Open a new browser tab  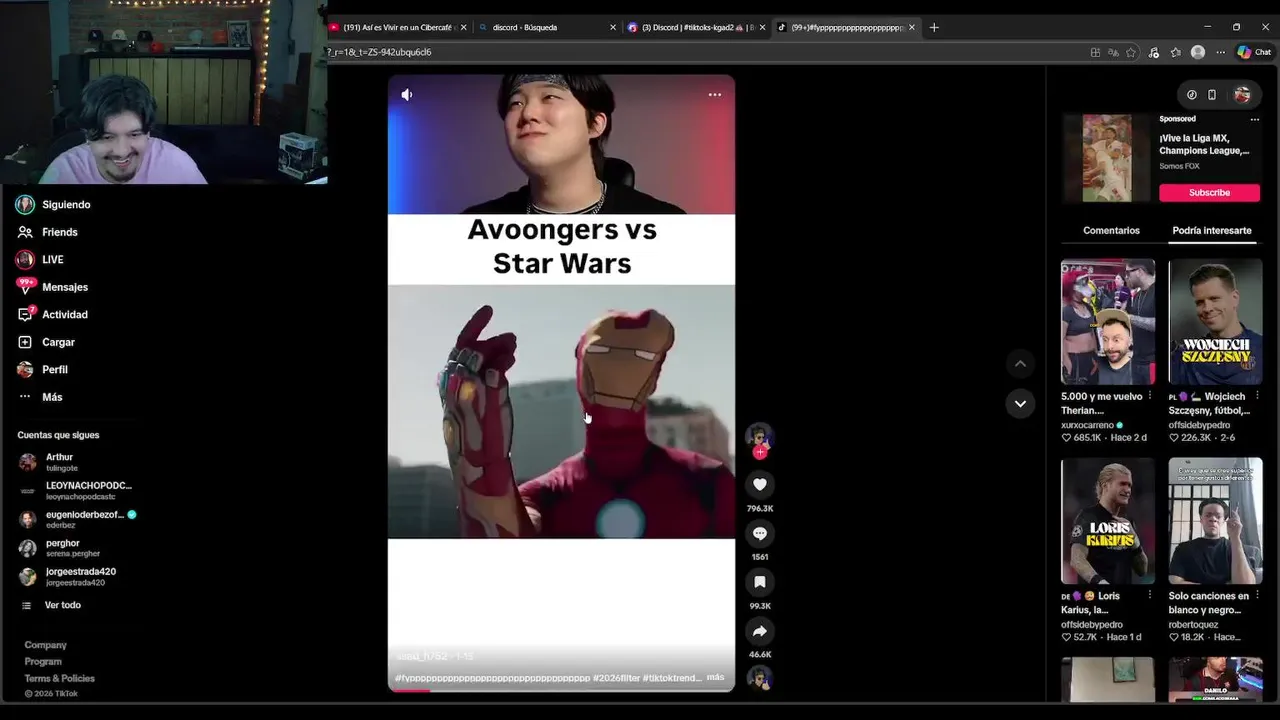click(934, 27)
